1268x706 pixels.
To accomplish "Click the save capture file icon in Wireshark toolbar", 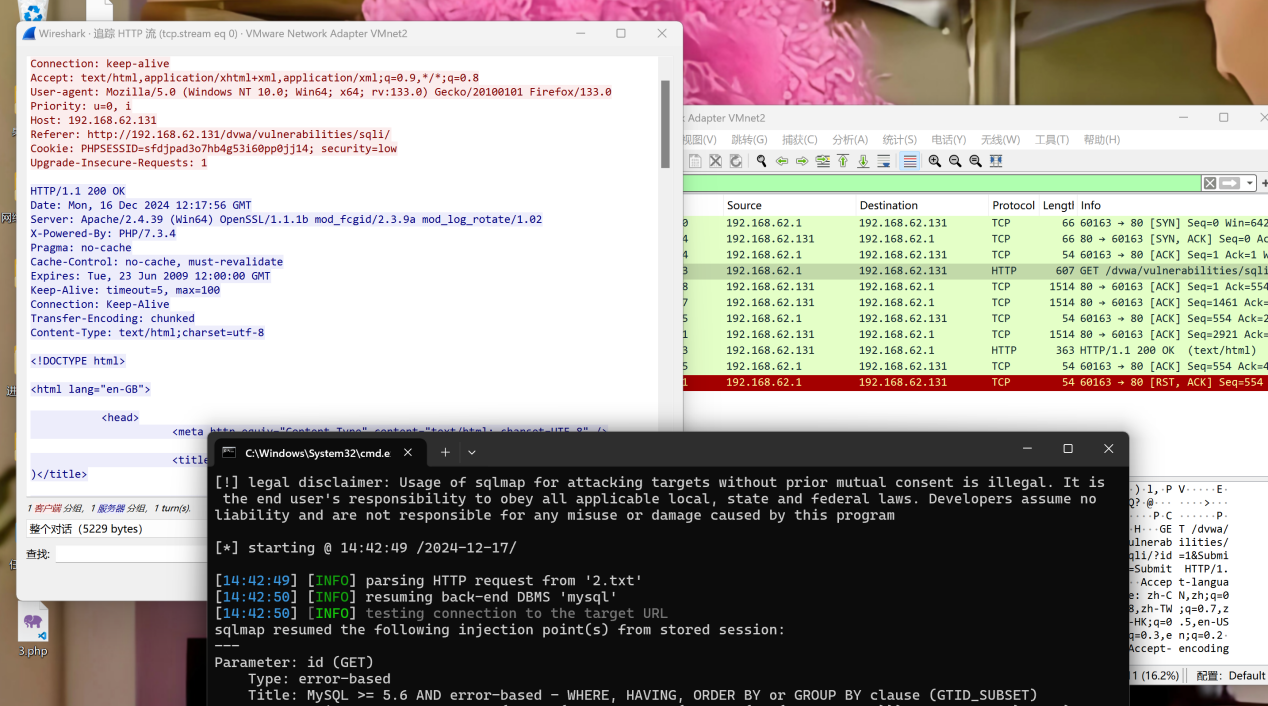I will (695, 161).
